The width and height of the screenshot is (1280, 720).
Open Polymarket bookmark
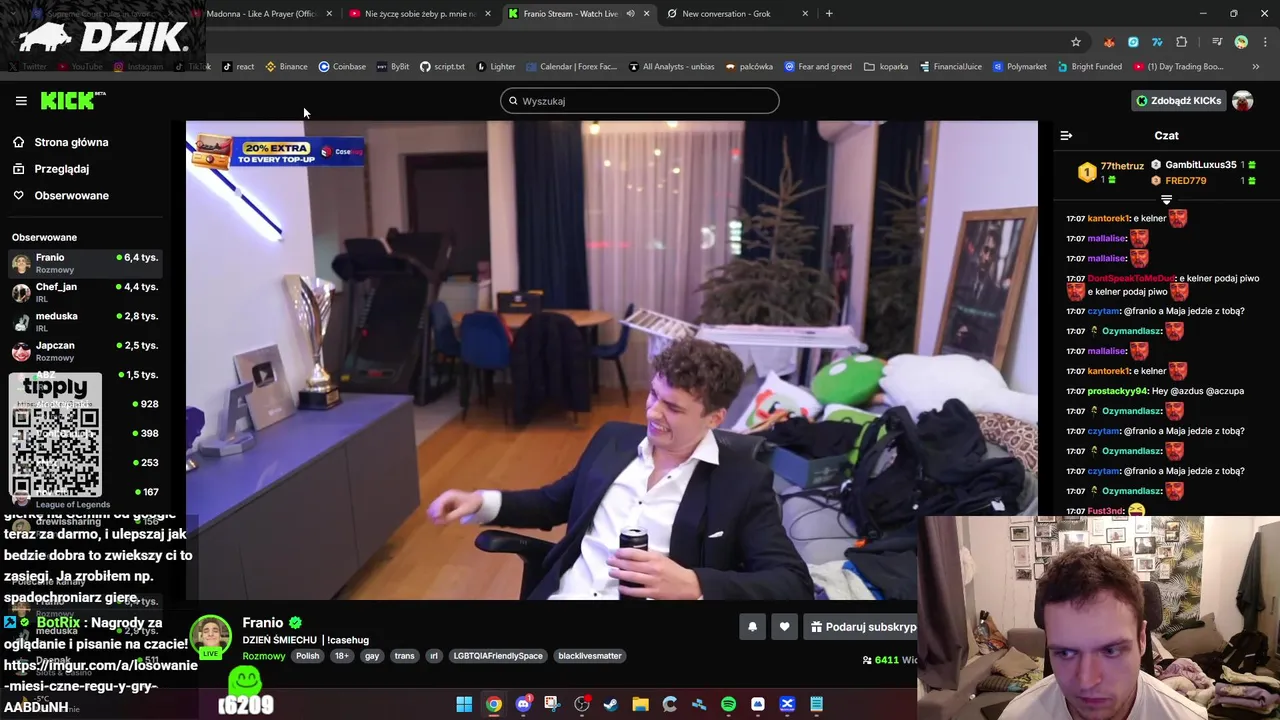pyautogui.click(x=1019, y=67)
